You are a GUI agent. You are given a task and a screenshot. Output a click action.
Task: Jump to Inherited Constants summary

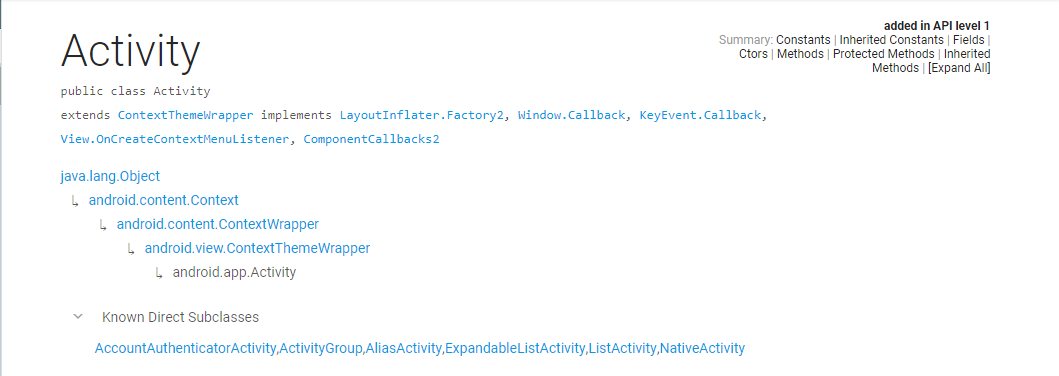tap(892, 39)
